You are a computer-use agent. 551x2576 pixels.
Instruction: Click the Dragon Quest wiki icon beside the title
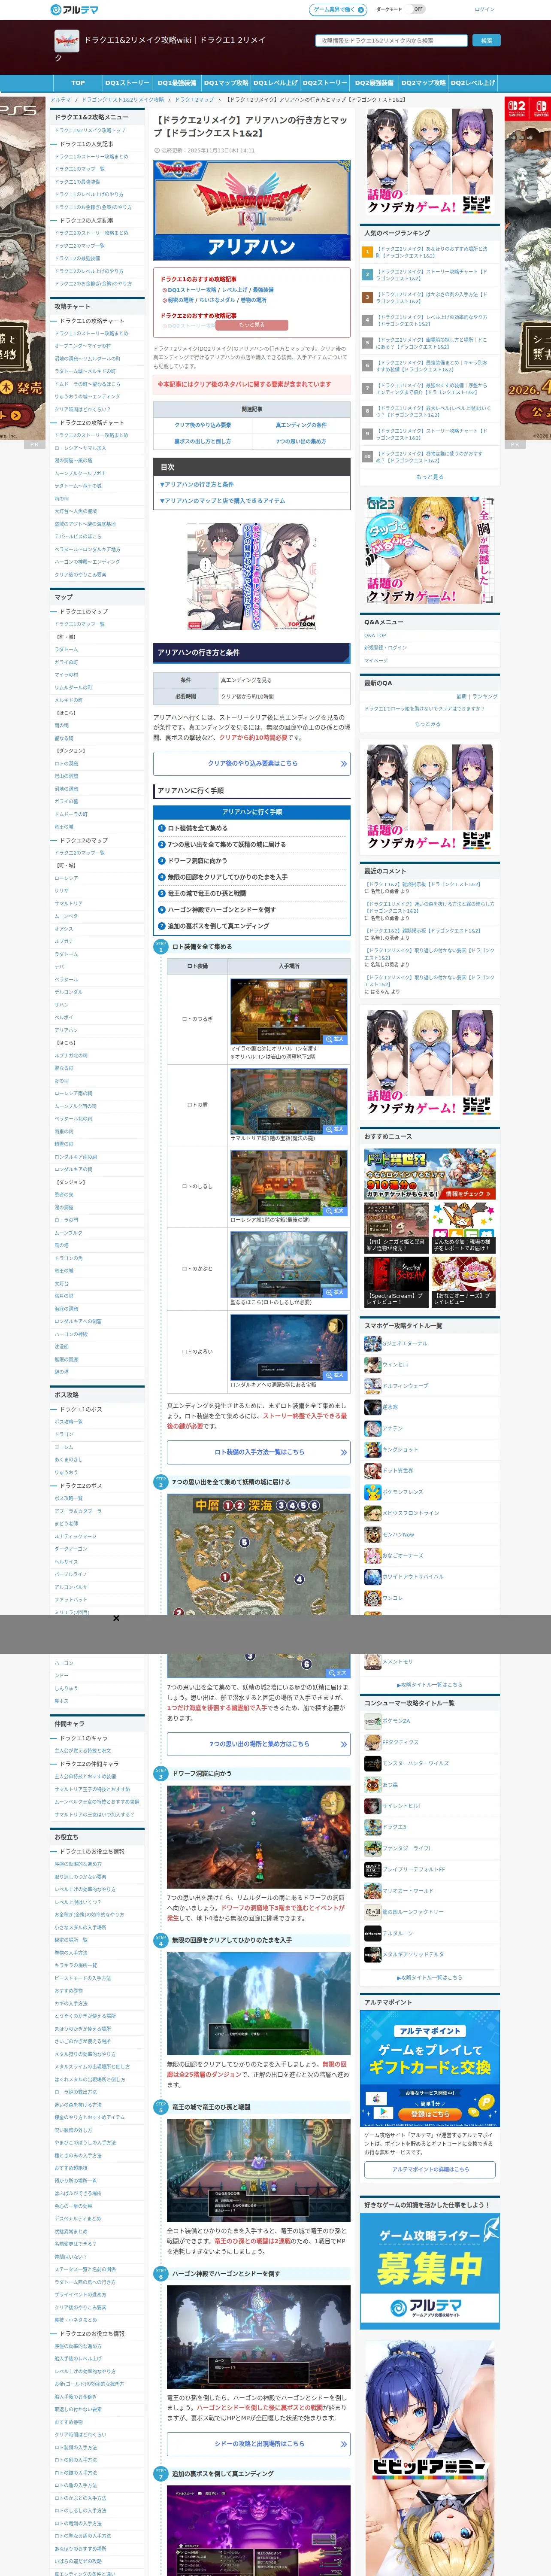[x=66, y=41]
